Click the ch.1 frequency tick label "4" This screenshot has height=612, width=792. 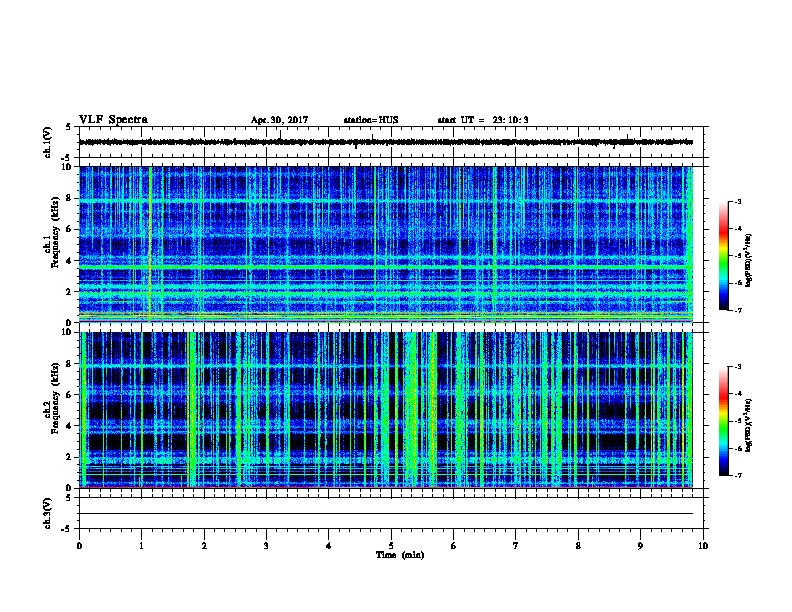[69, 261]
